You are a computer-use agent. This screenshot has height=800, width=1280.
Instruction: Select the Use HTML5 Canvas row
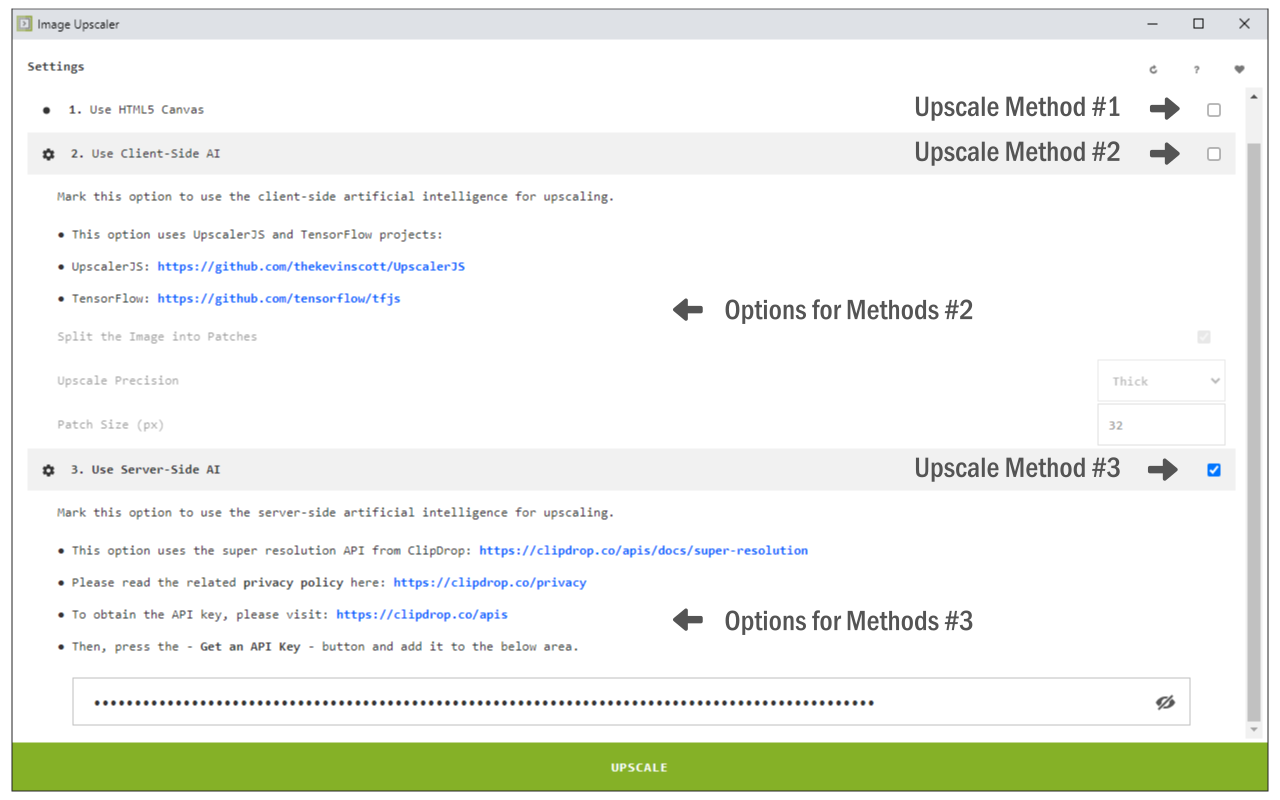(631, 110)
